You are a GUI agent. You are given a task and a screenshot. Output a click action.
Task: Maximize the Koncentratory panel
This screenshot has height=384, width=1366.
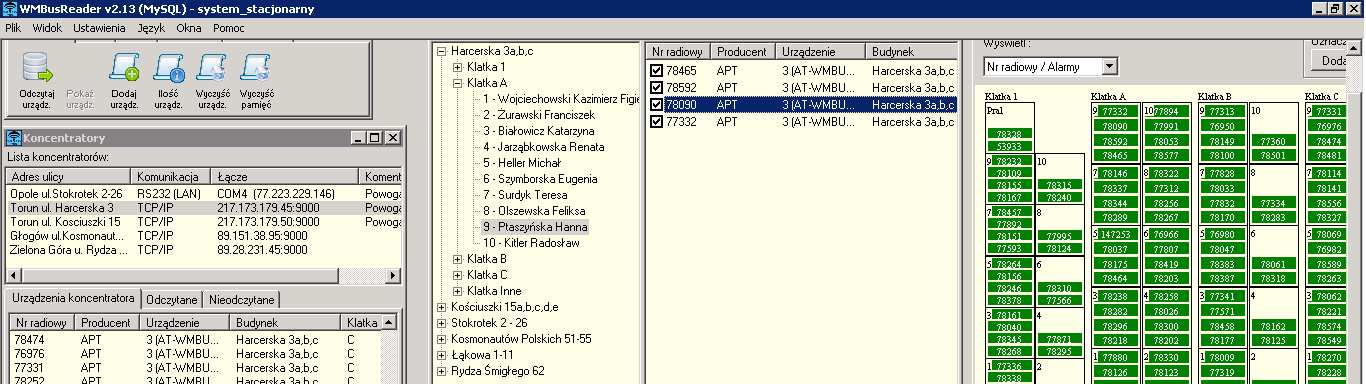click(375, 138)
